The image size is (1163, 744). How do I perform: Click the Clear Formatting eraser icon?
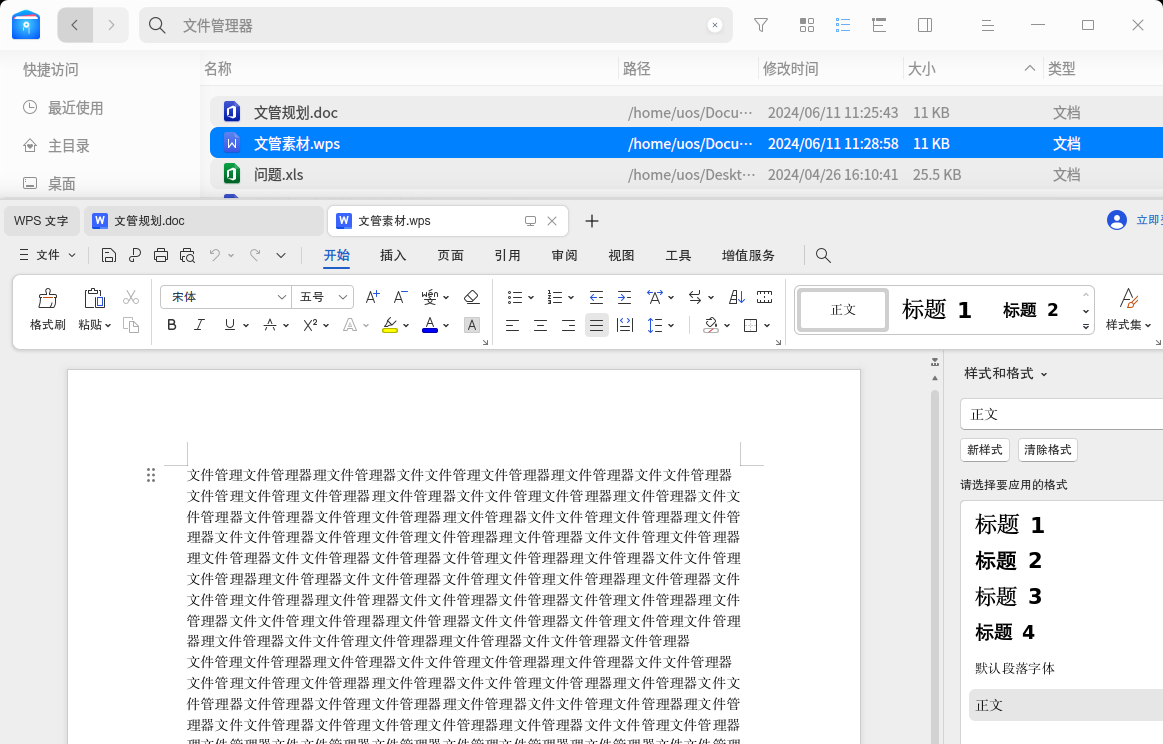click(470, 297)
